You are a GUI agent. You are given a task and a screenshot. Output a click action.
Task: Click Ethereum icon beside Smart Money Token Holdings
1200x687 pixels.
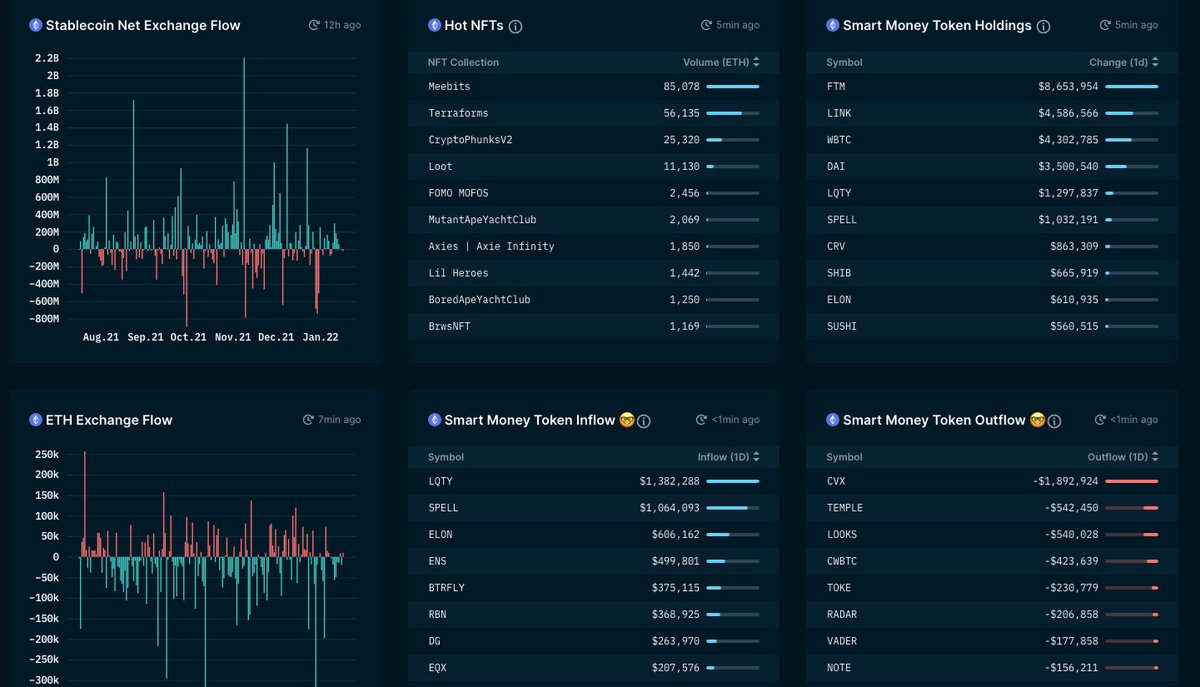click(833, 25)
